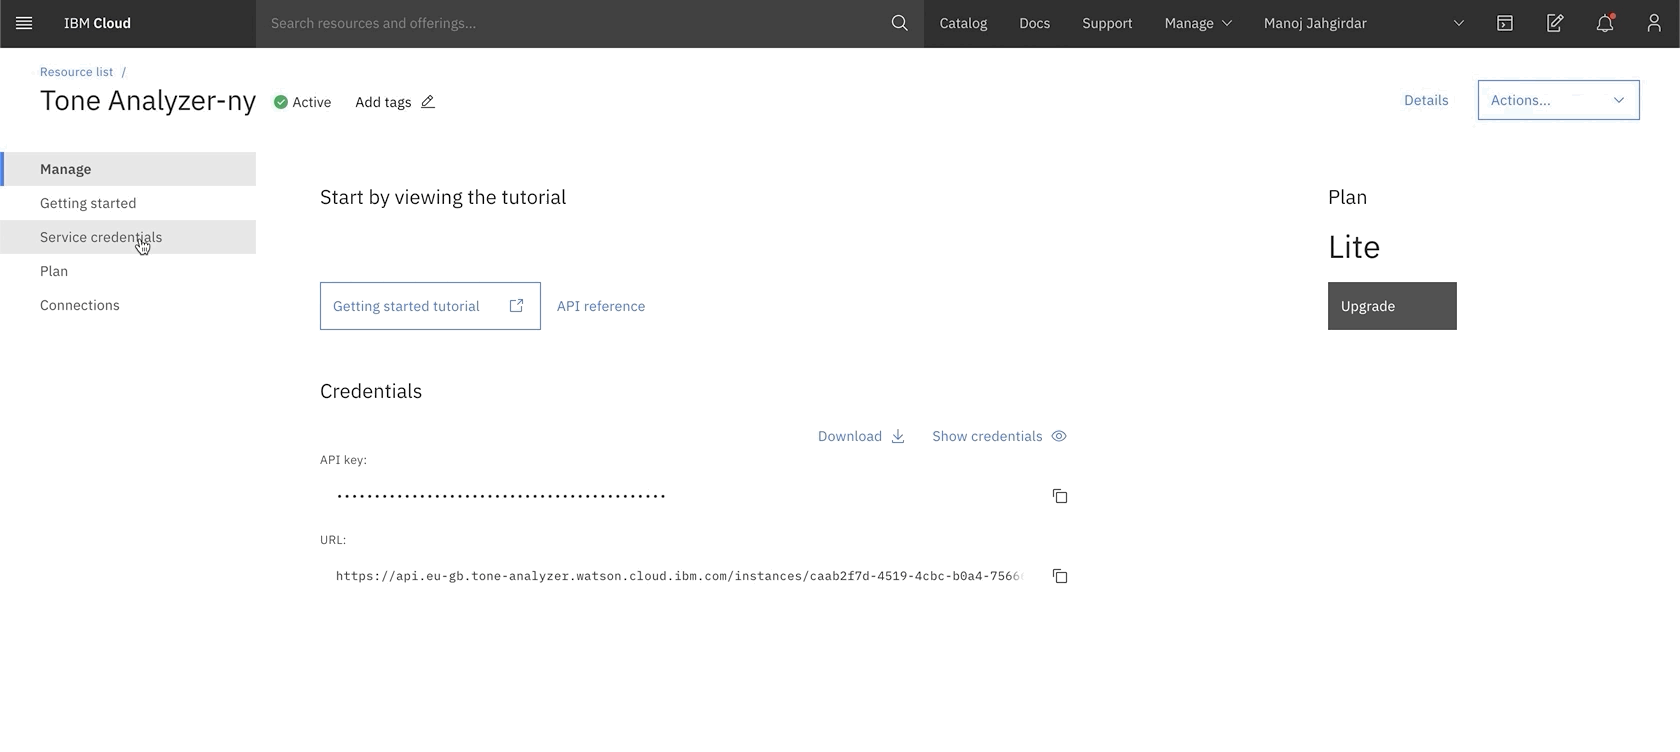The image size is (1680, 752).
Task: Open the cost estimator icon
Action: (1554, 23)
